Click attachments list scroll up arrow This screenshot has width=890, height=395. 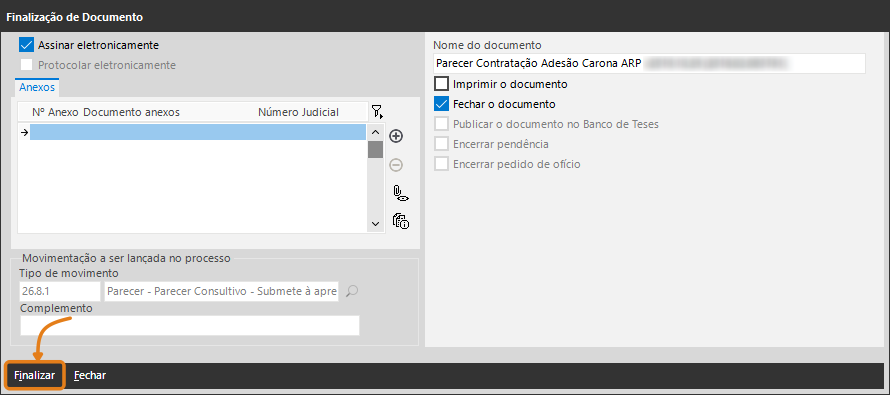[x=375, y=132]
